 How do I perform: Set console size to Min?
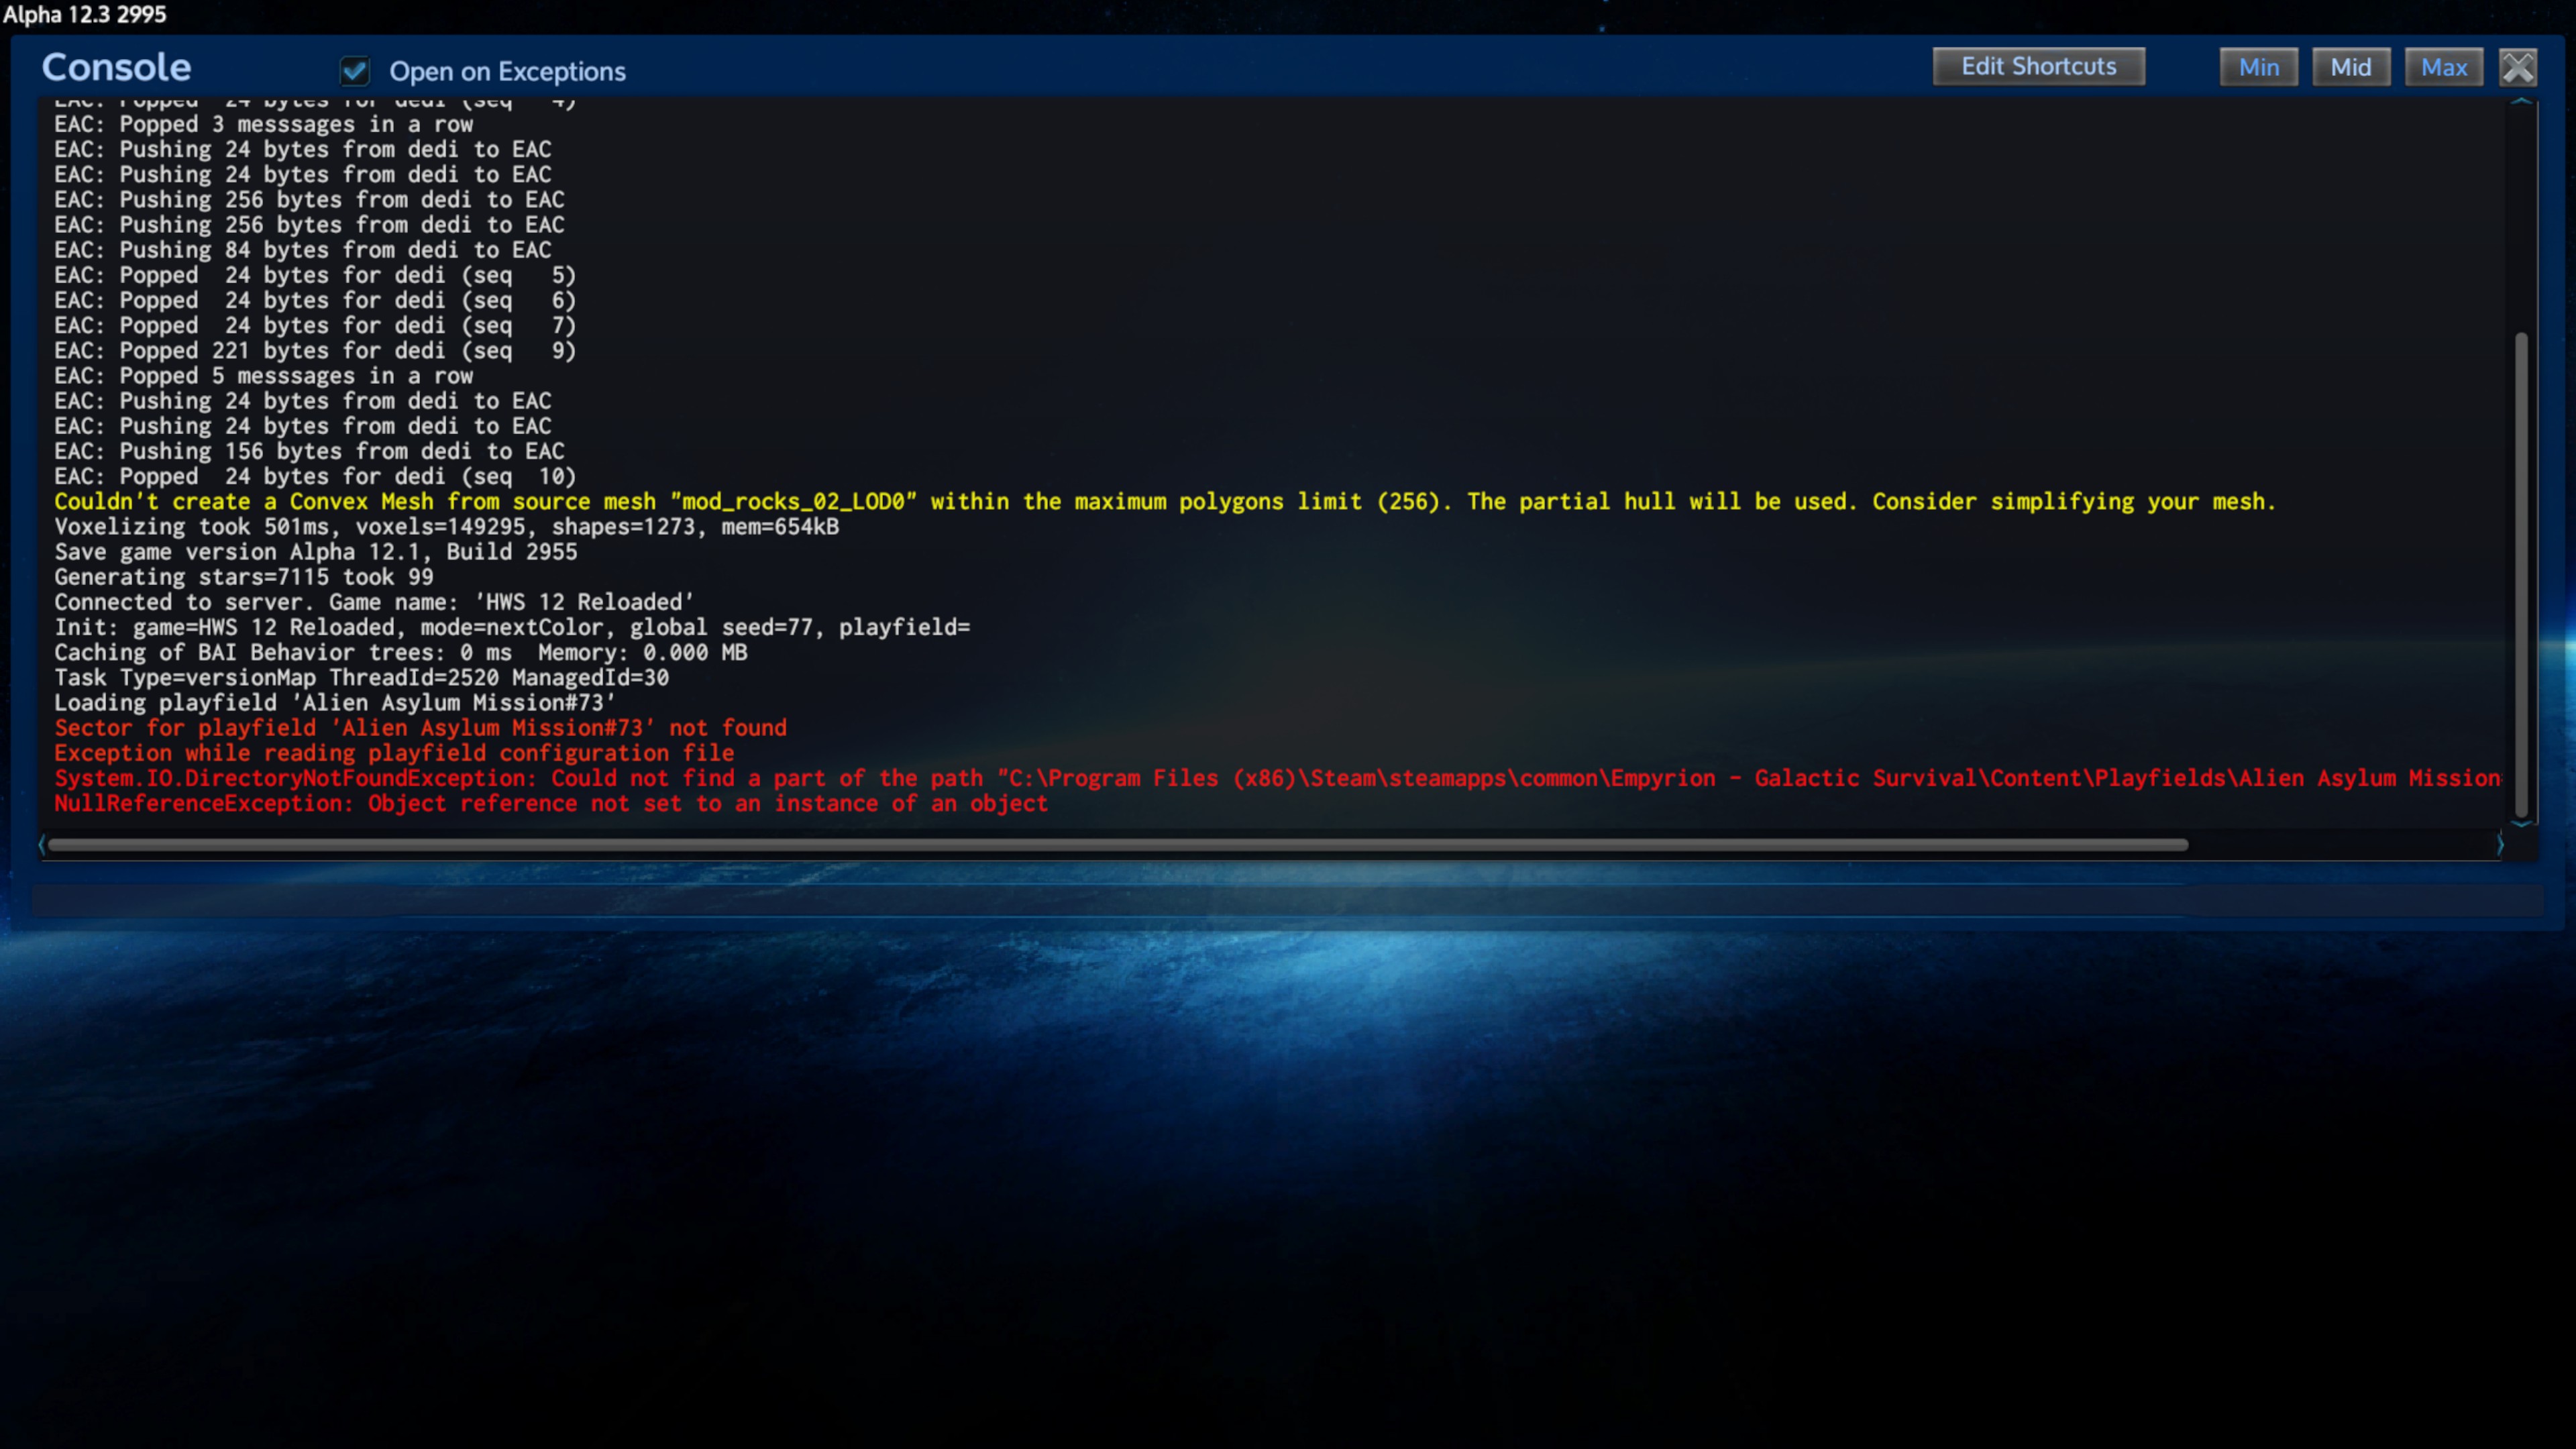coord(2258,67)
